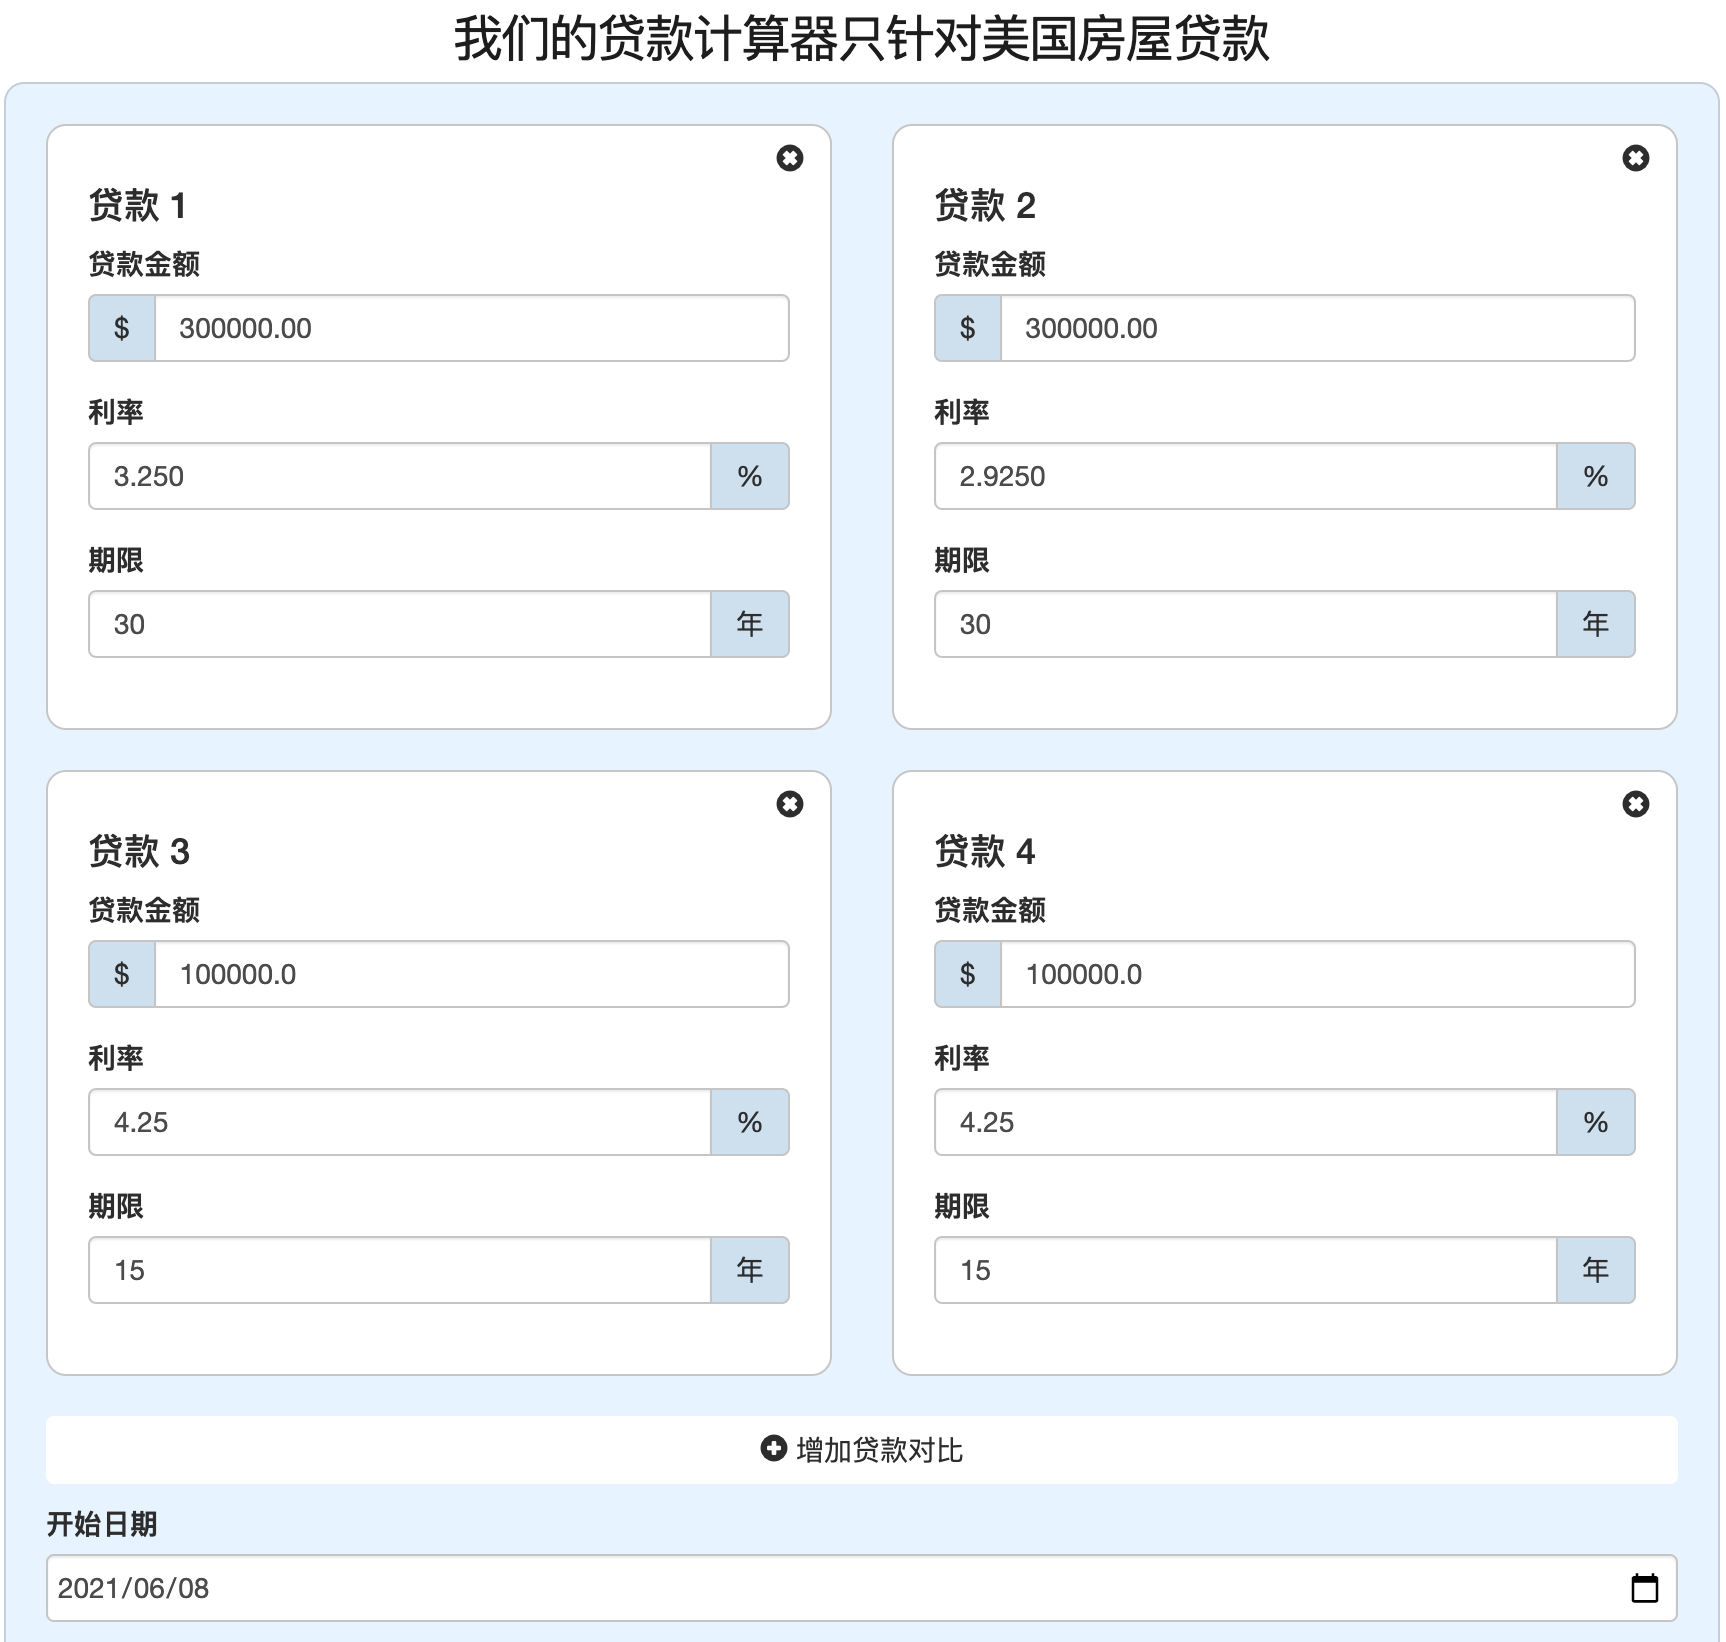
Task: Select the 贷款 2 loan amount input
Action: coord(1317,328)
